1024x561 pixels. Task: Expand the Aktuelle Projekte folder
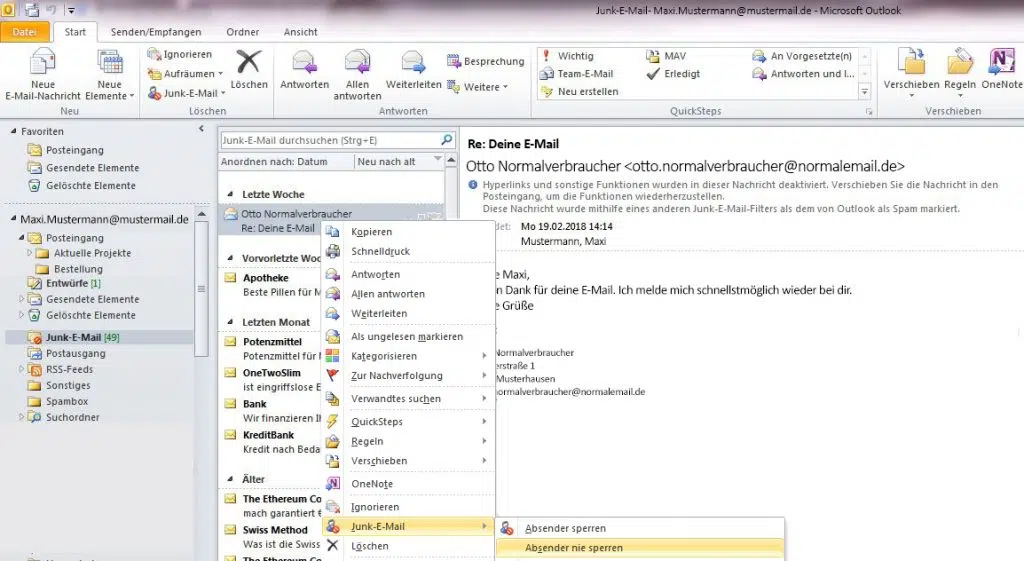tap(29, 253)
